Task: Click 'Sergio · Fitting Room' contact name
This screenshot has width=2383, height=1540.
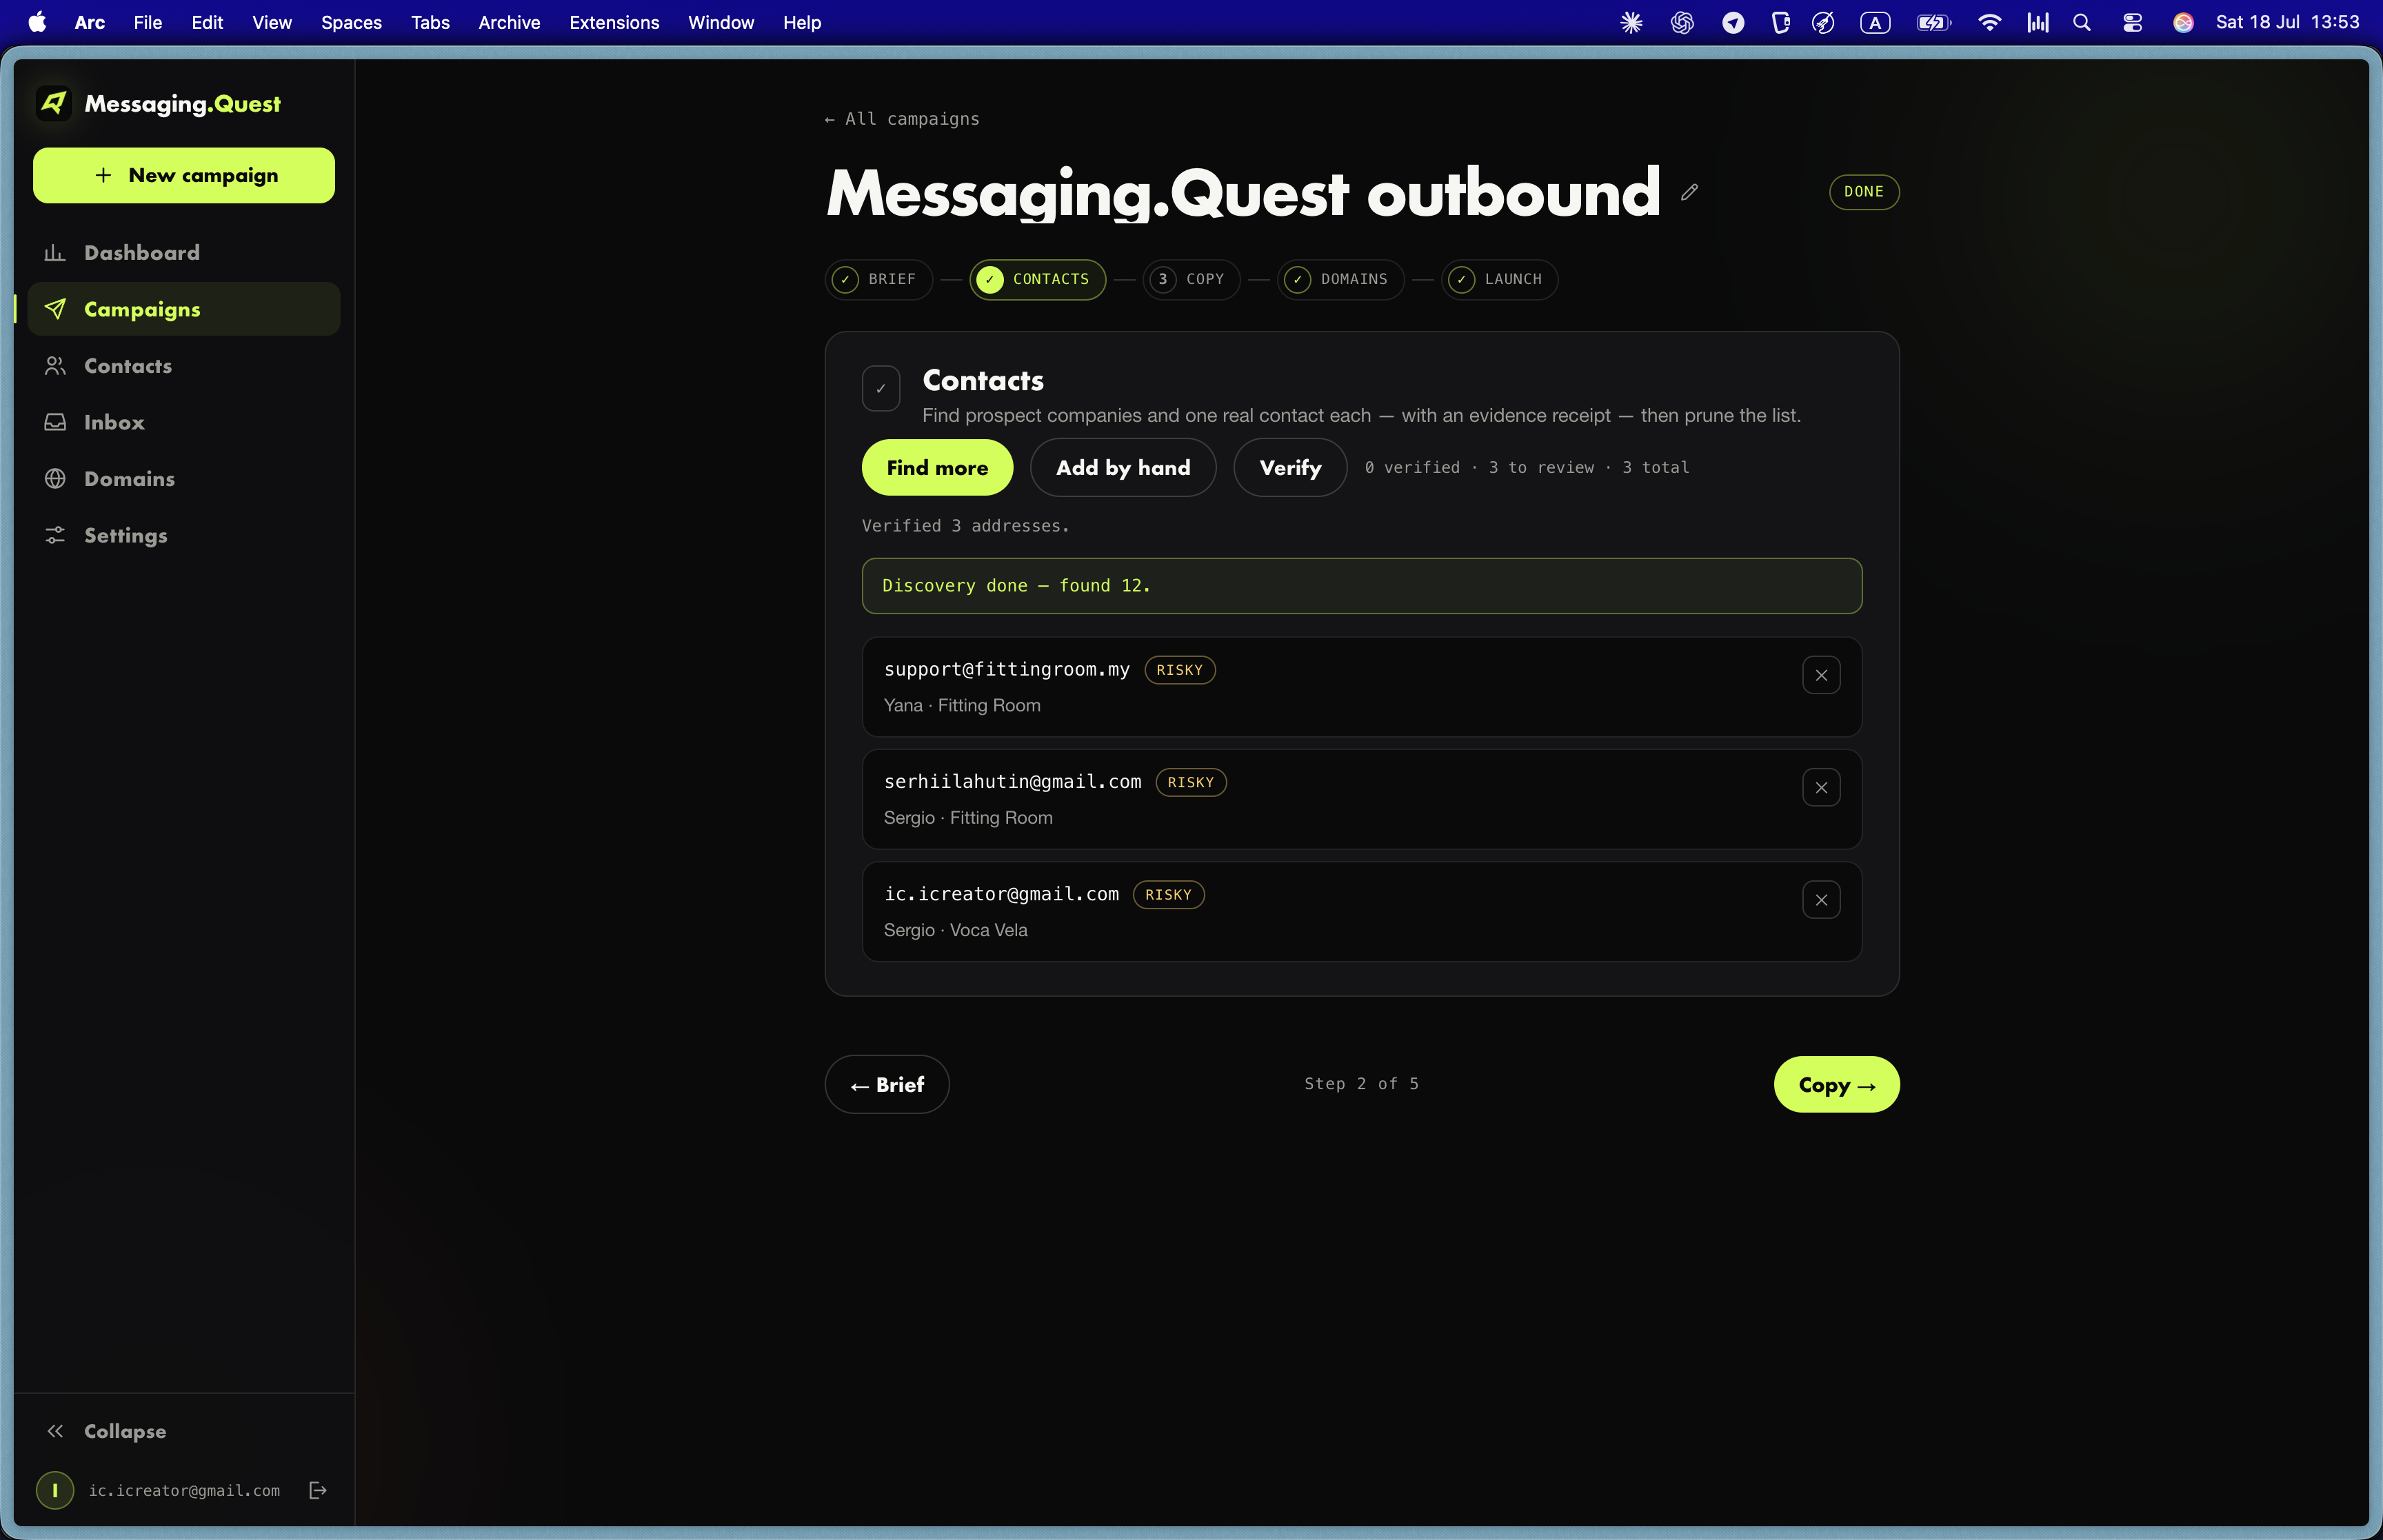Action: click(968, 818)
